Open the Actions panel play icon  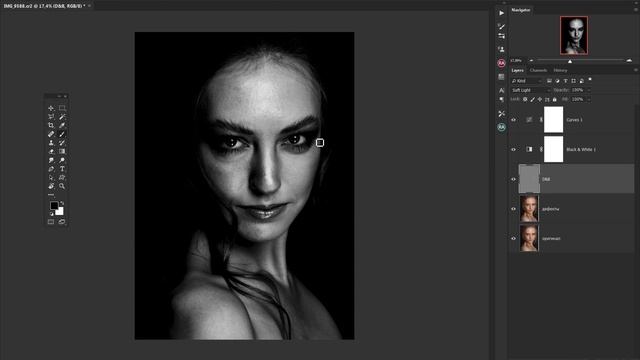click(501, 13)
